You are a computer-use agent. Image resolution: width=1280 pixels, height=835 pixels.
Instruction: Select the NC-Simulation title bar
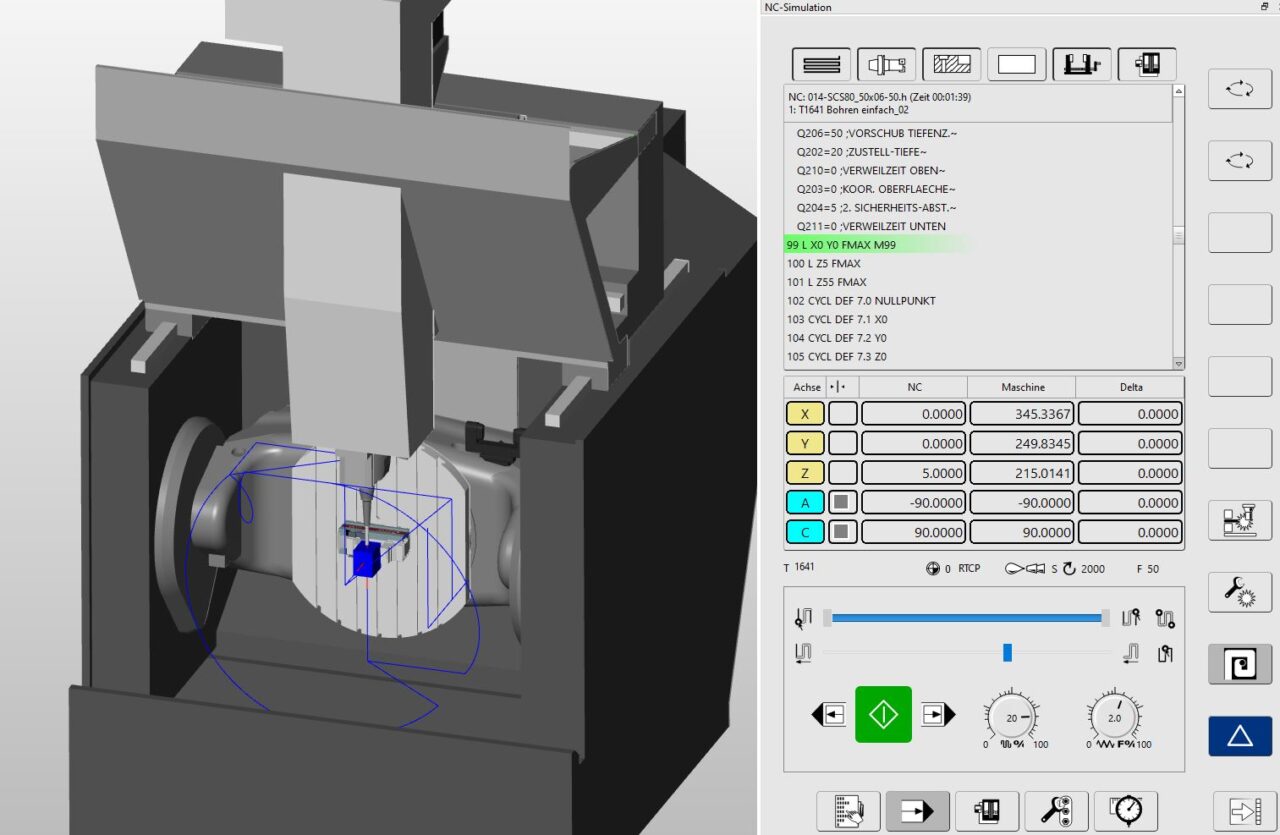800,7
